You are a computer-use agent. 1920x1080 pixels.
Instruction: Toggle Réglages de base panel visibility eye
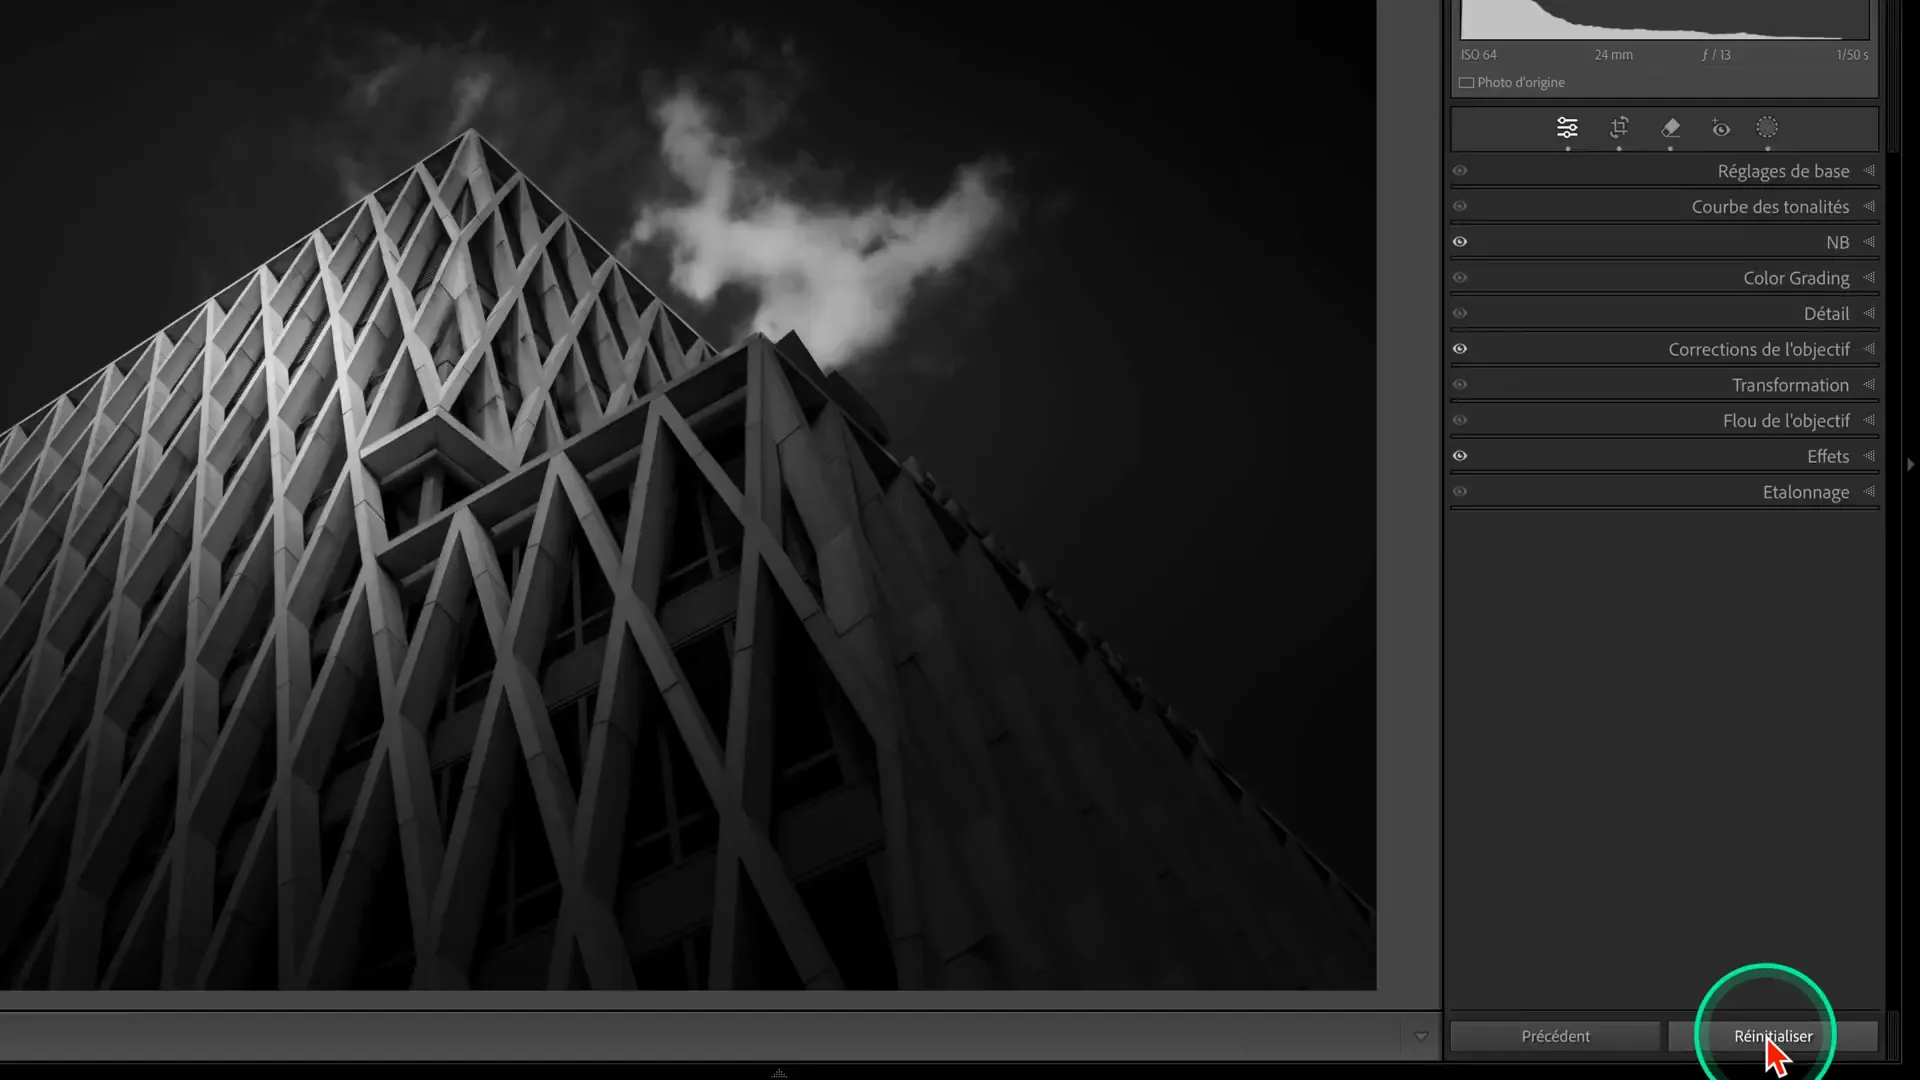click(x=1460, y=171)
